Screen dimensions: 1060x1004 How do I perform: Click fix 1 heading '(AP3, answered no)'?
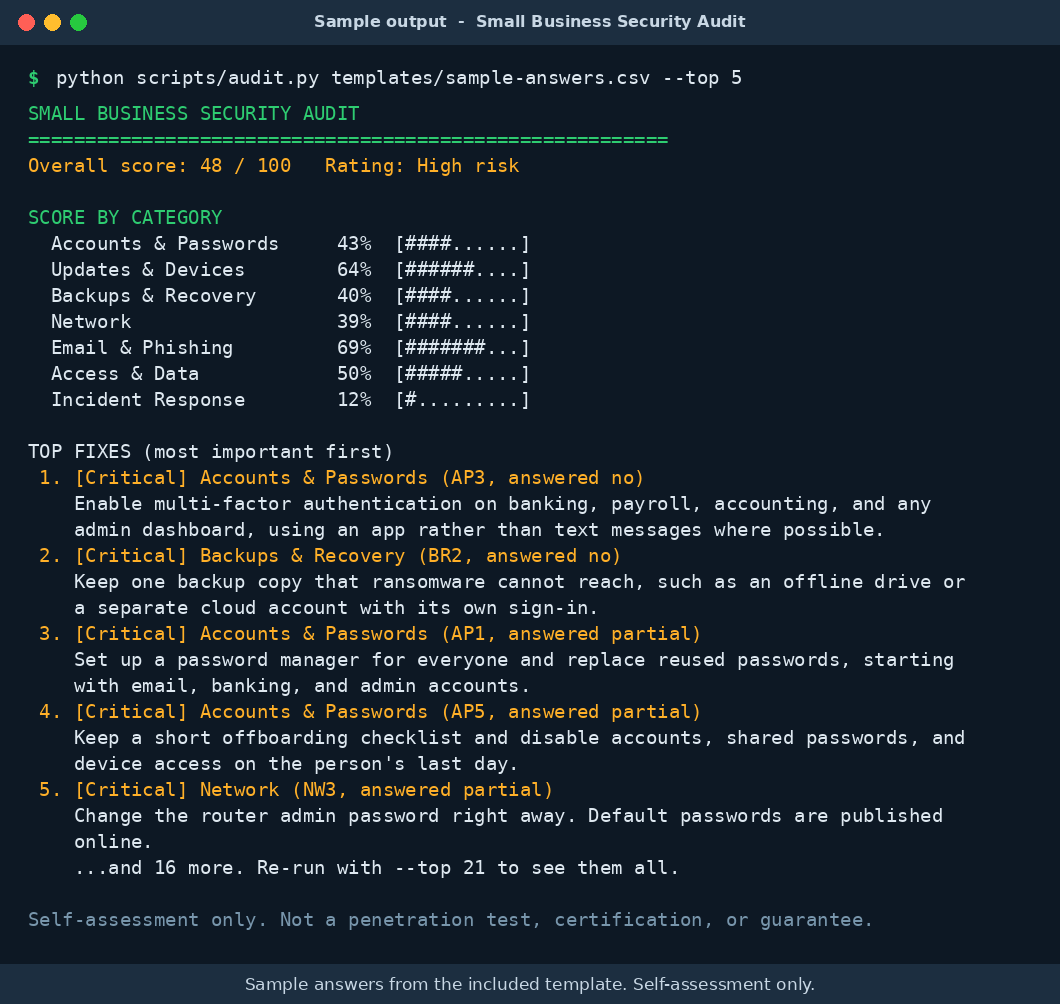[542, 478]
